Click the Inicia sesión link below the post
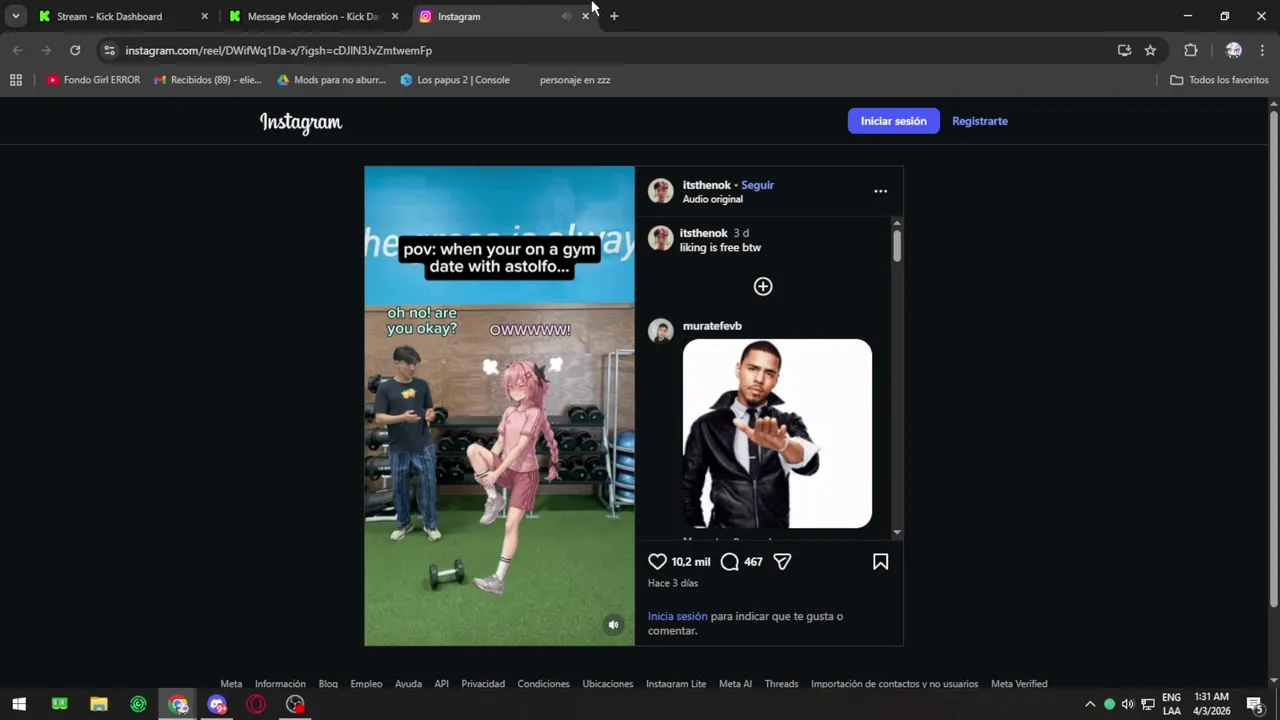Image resolution: width=1280 pixels, height=720 pixels. click(677, 617)
